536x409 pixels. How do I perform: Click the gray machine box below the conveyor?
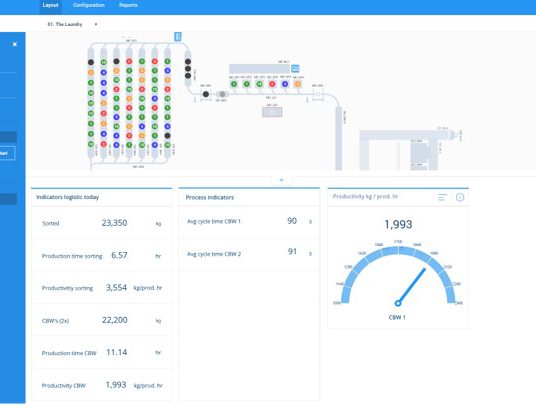click(x=272, y=112)
